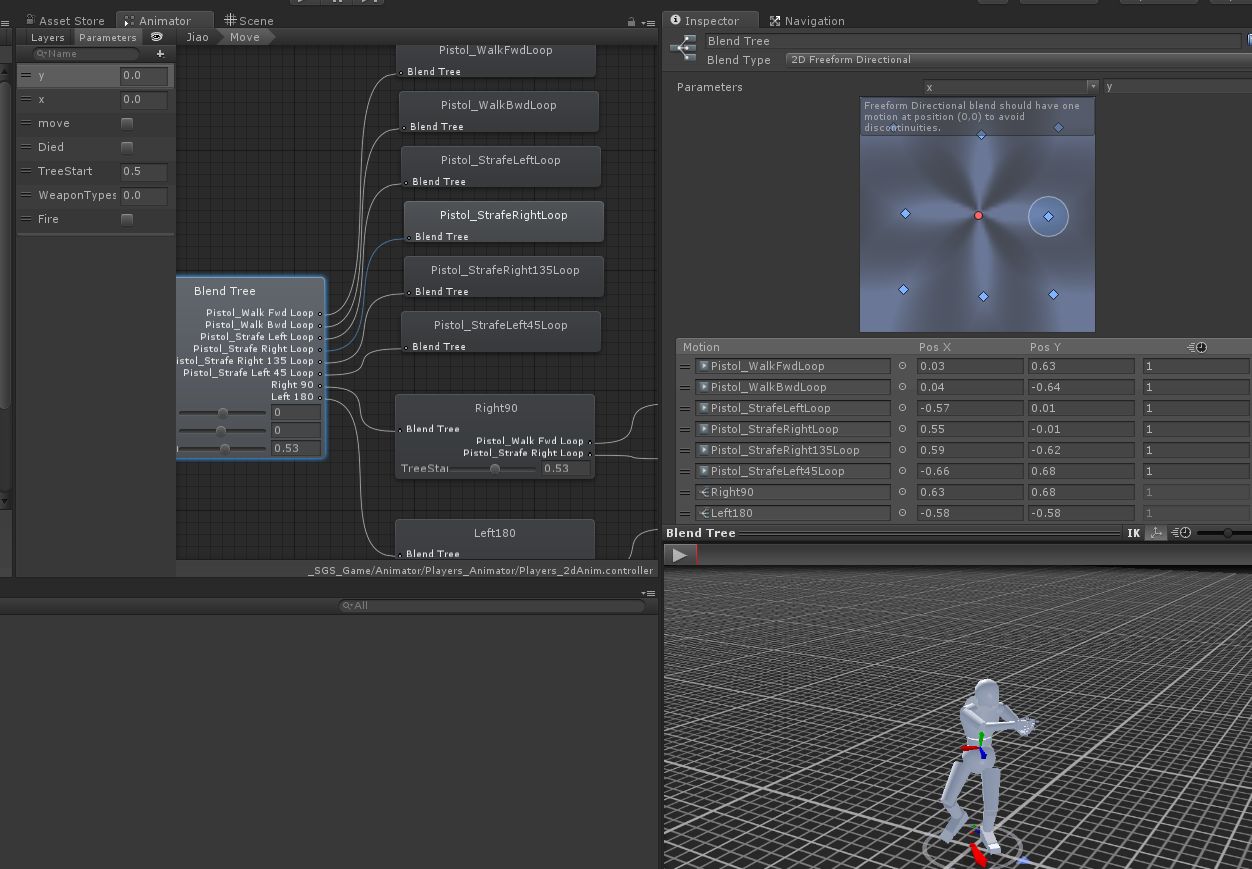Screen dimensions: 1252x869
Task: Open the x parameter dropdown
Action: [1010, 87]
